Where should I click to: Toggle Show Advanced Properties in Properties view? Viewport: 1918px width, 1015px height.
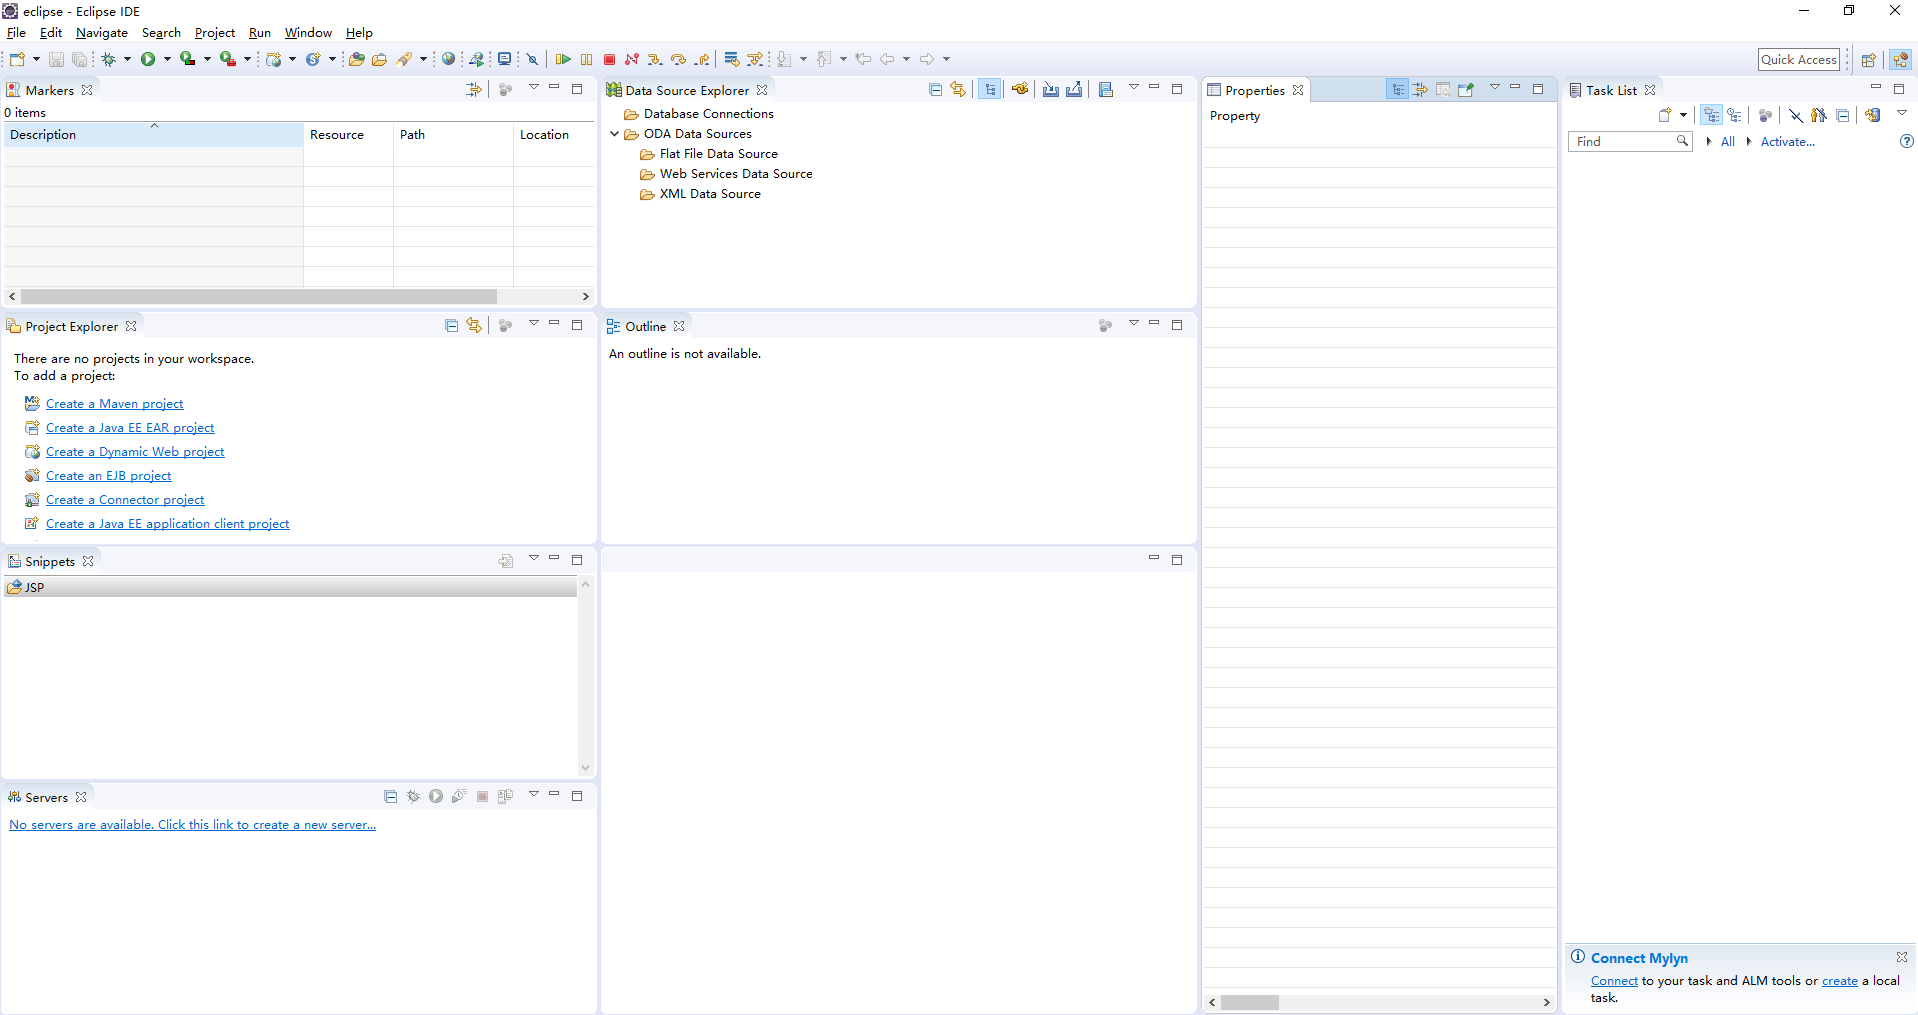[x=1420, y=90]
